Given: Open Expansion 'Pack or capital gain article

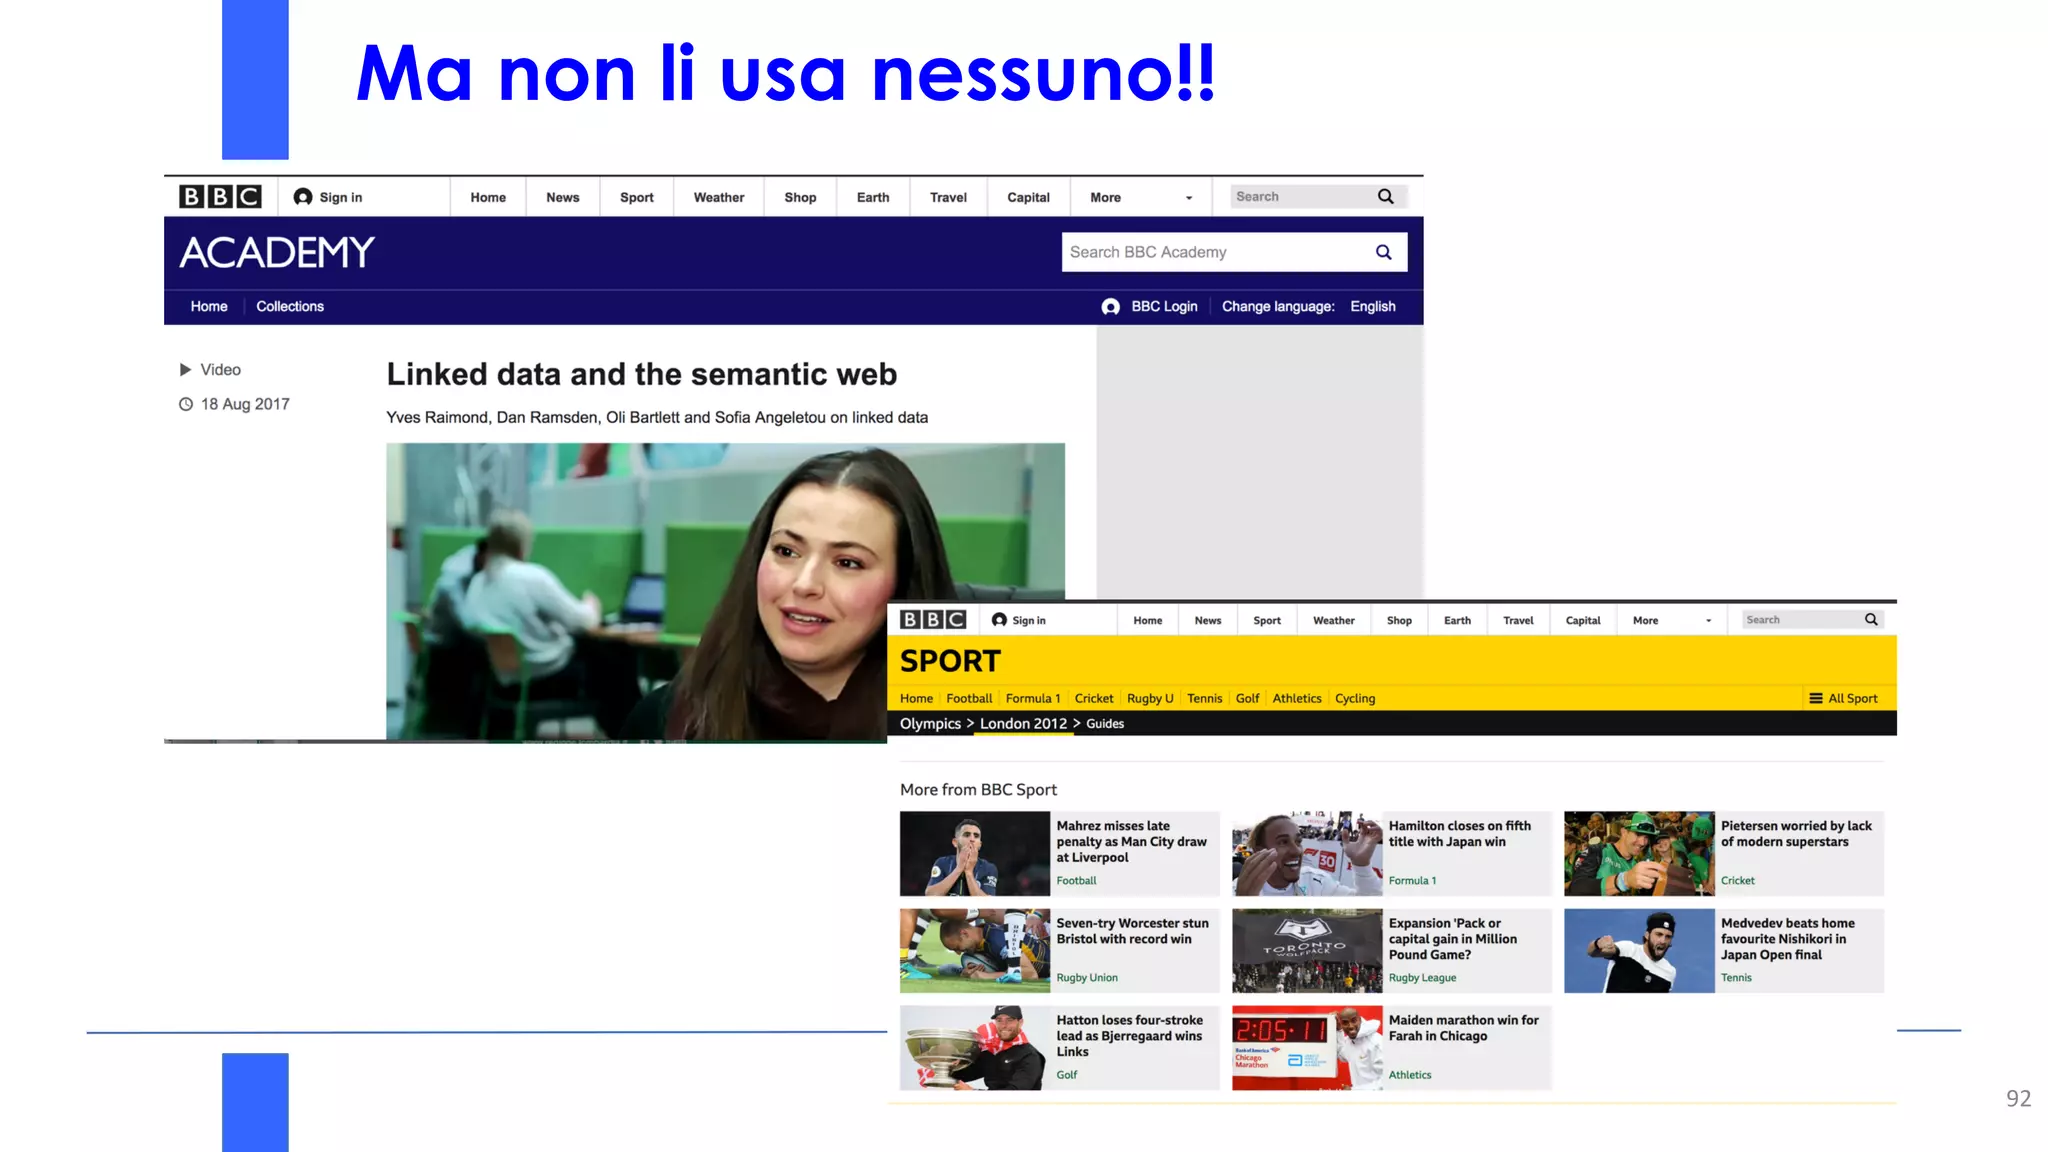Looking at the screenshot, I should pyautogui.click(x=1452, y=939).
